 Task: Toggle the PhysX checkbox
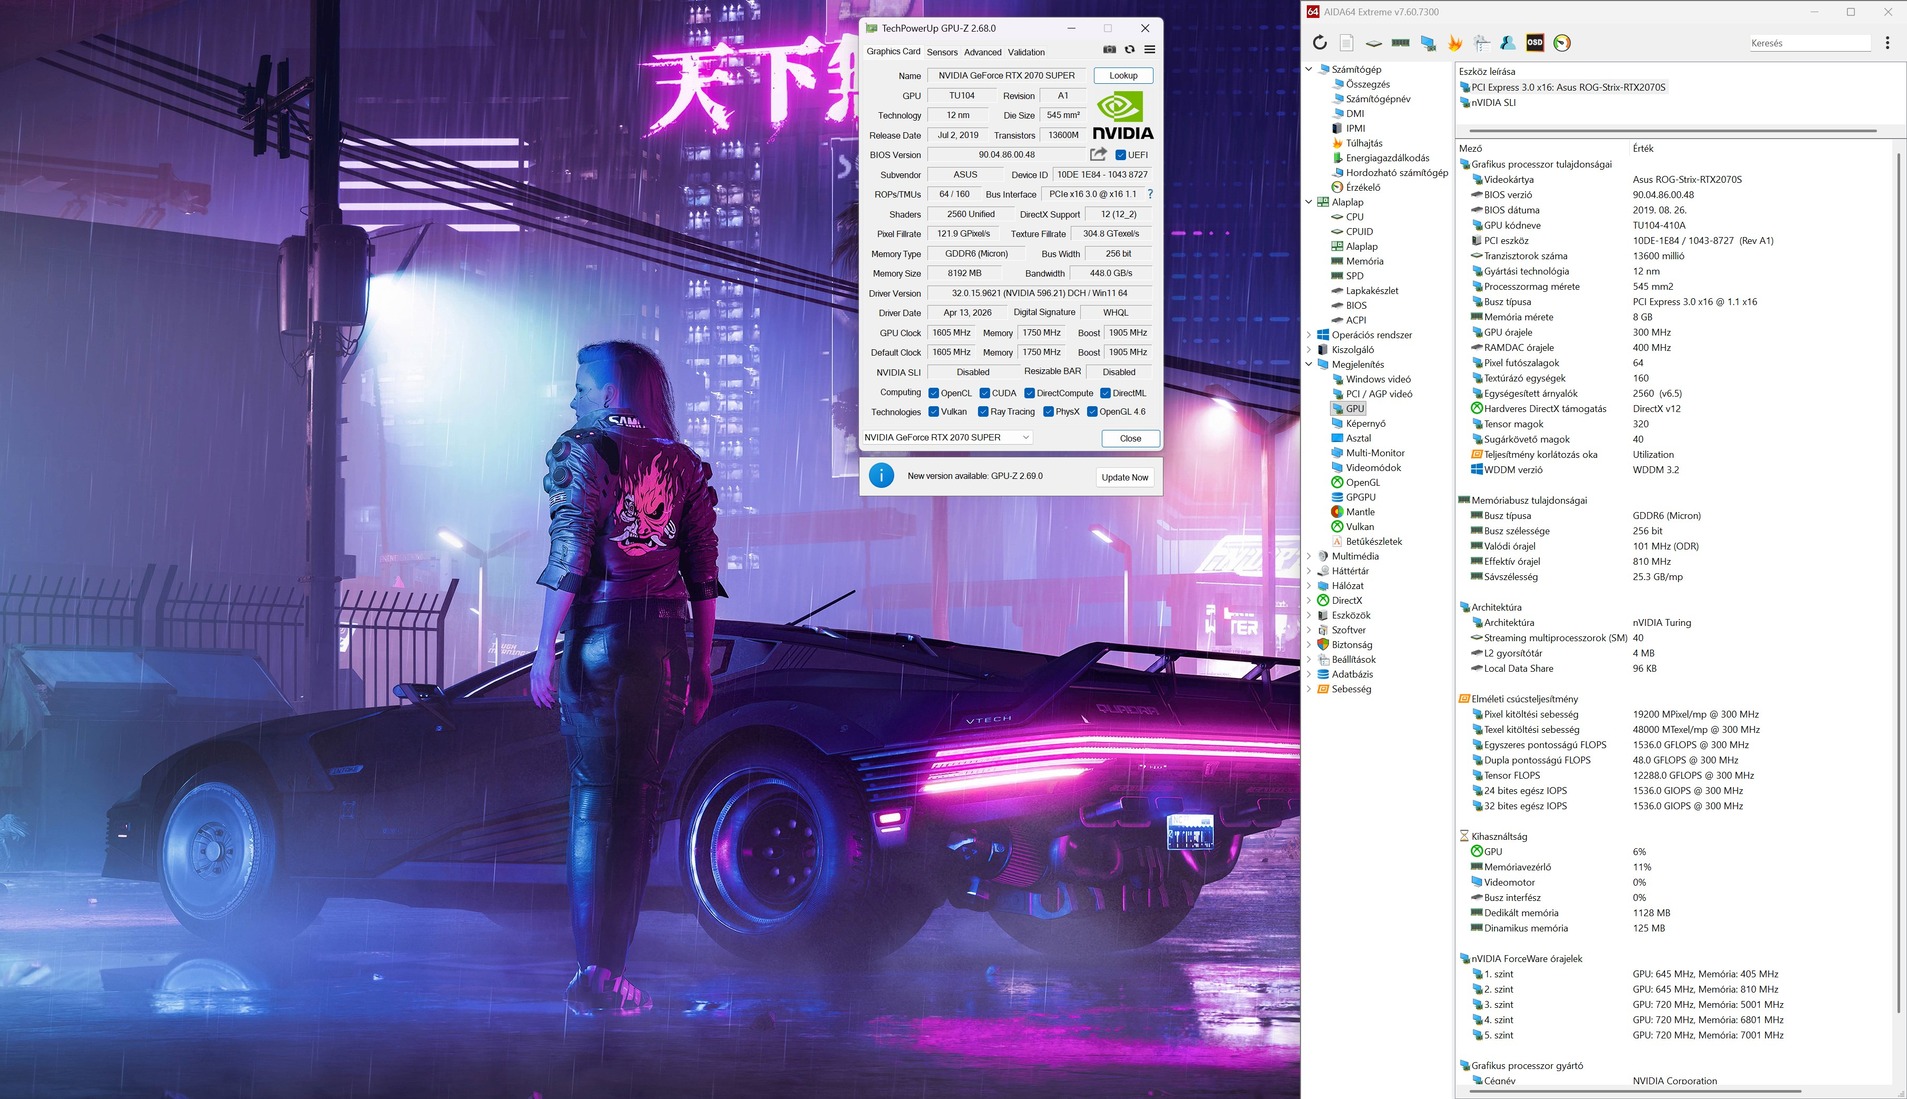[x=1048, y=411]
